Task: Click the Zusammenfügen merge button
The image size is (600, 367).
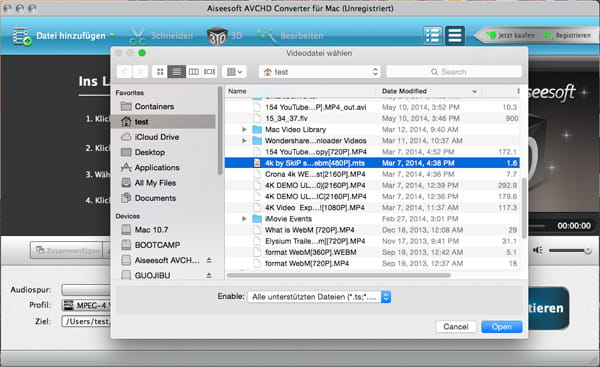Action: click(67, 250)
